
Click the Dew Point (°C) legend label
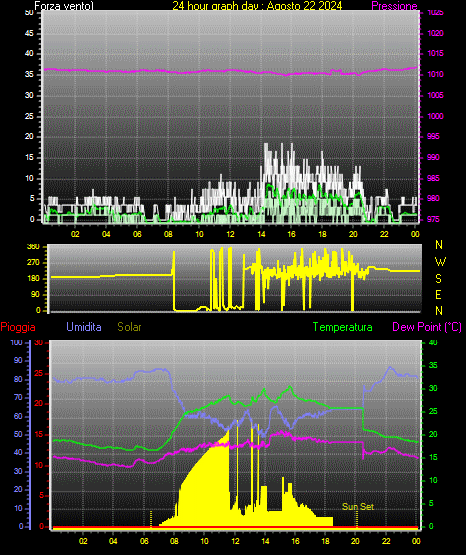point(427,327)
